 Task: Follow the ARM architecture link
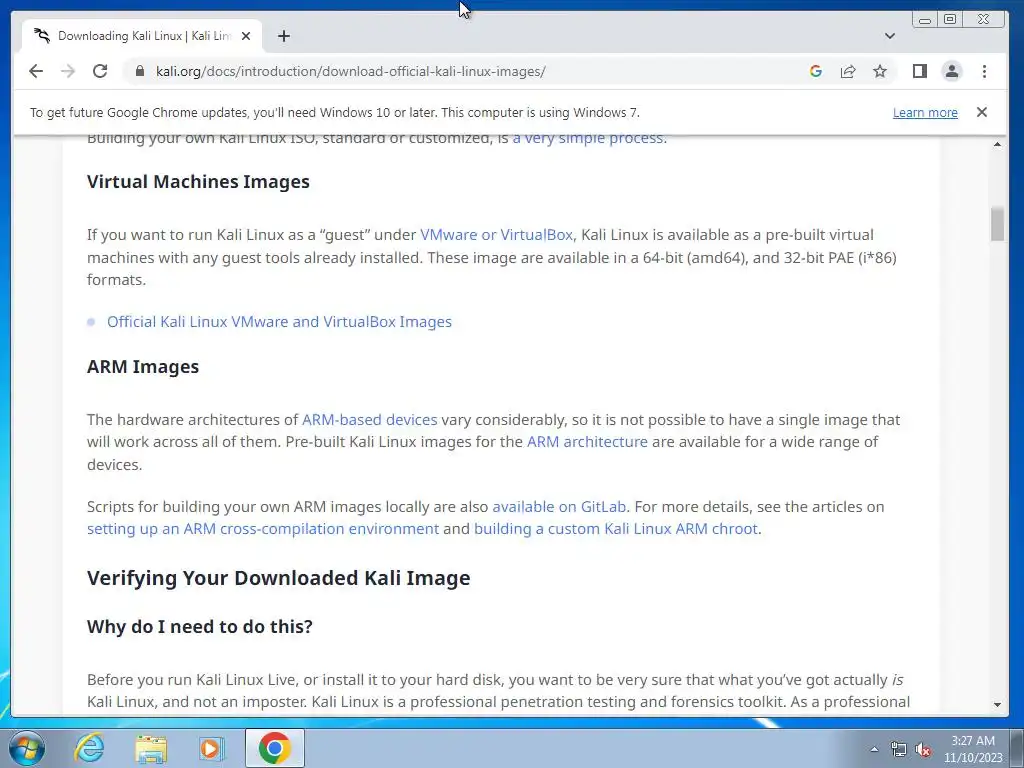click(587, 442)
